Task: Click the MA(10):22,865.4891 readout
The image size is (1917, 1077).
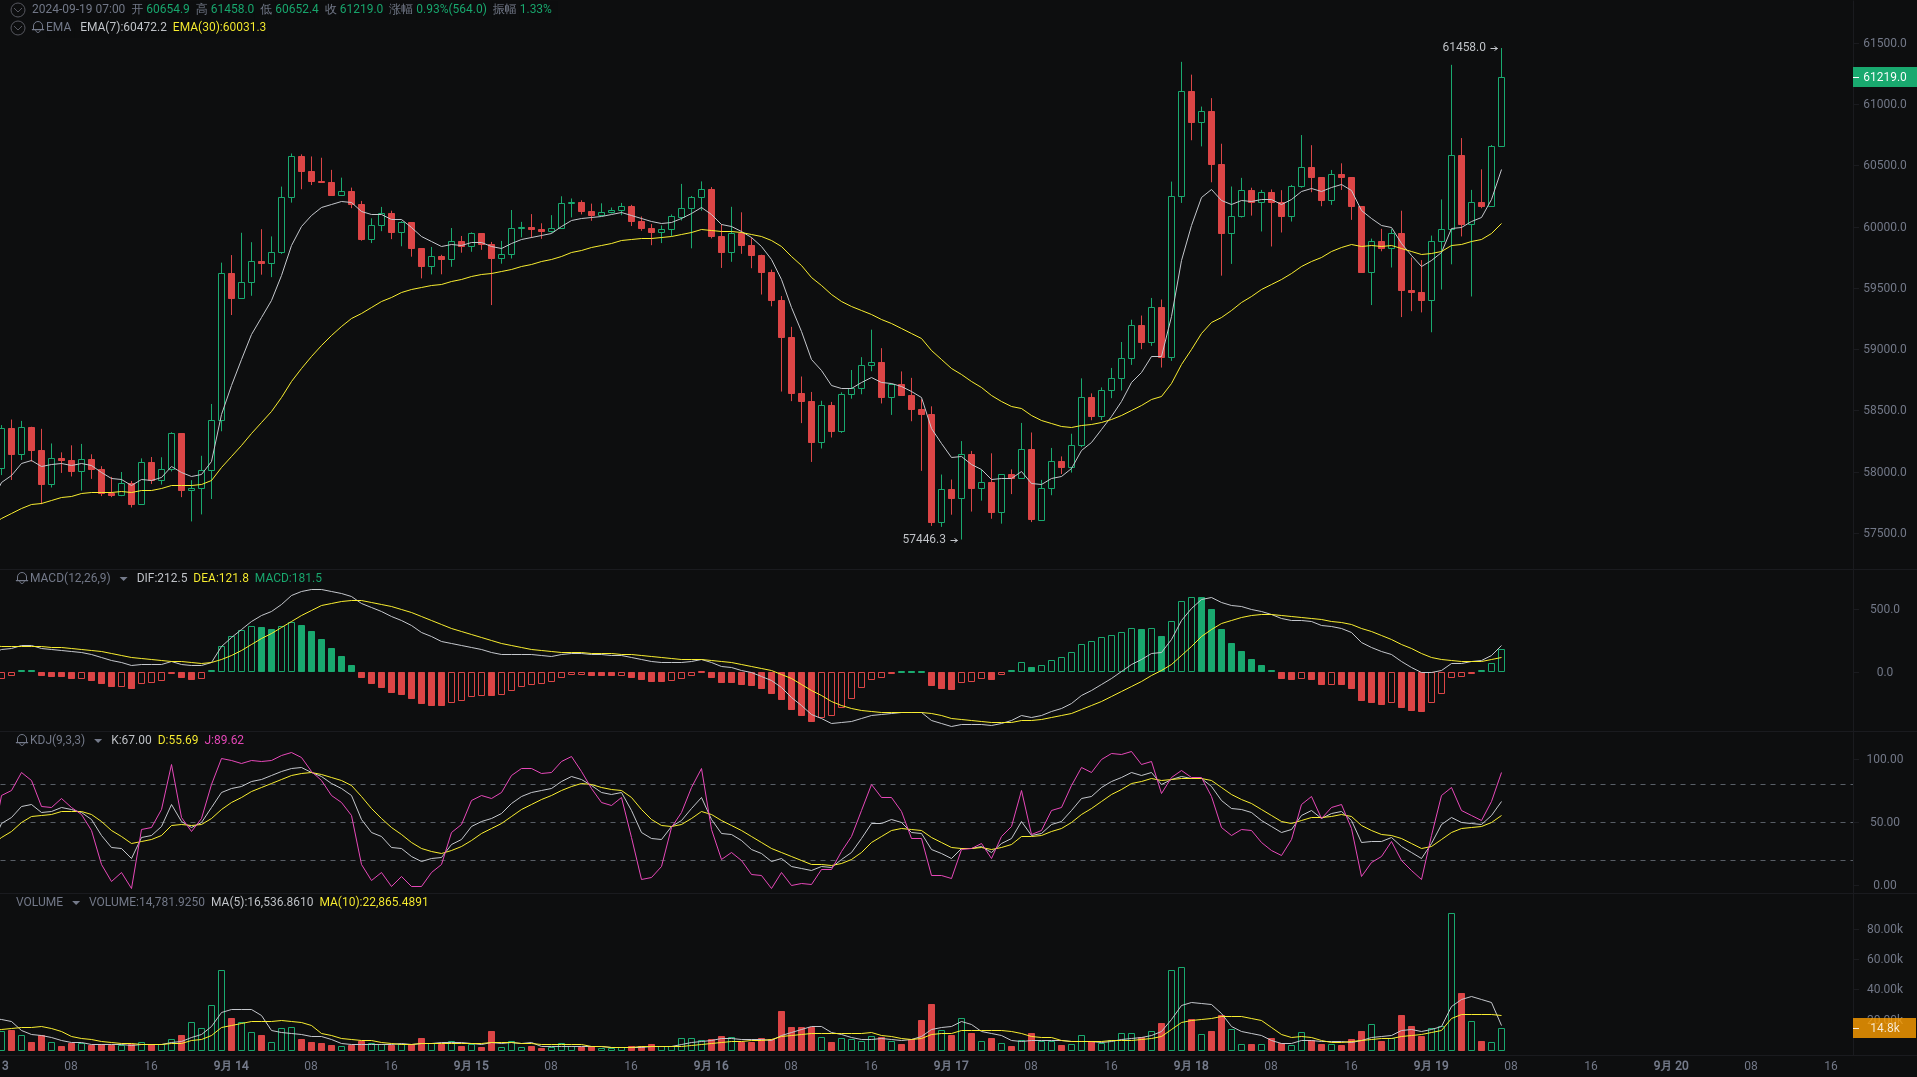Action: pos(374,902)
